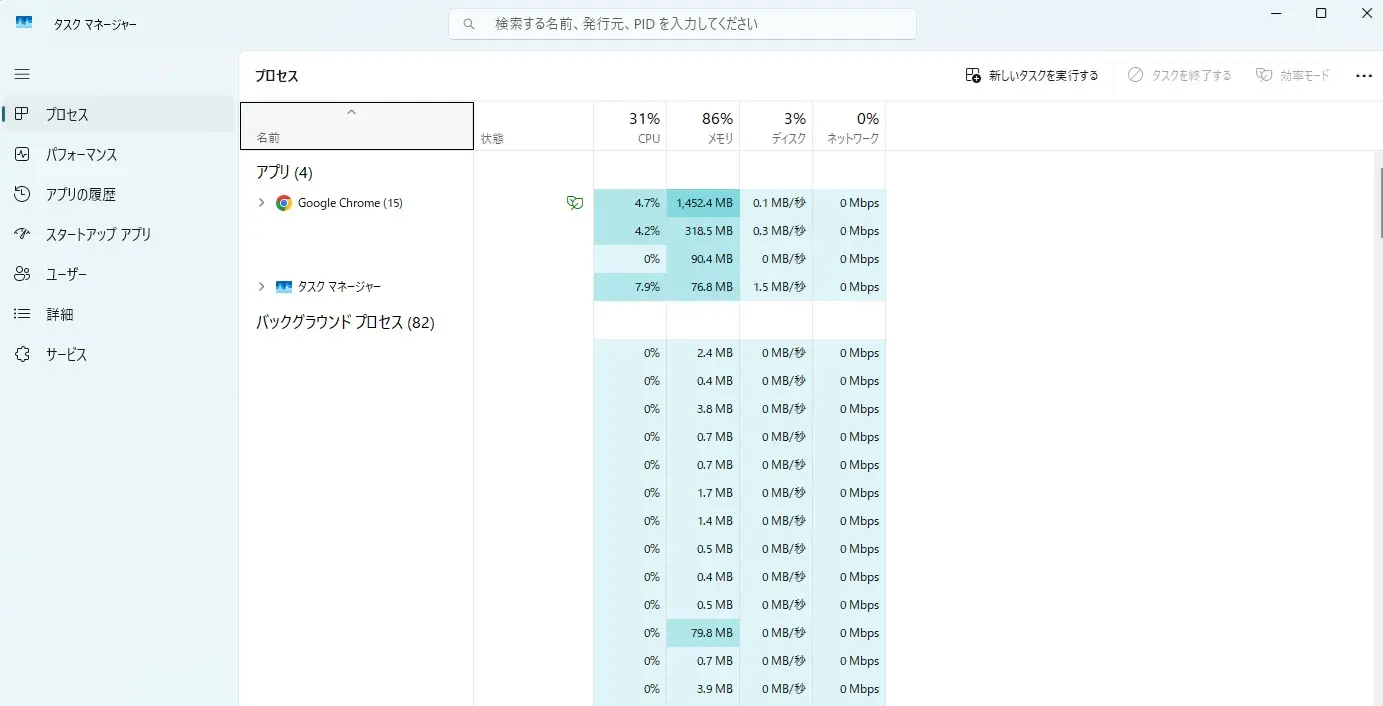Viewport: 1383px width, 706px height.
Task: Click the スタートアップ アプリ gauge icon
Action: point(22,234)
